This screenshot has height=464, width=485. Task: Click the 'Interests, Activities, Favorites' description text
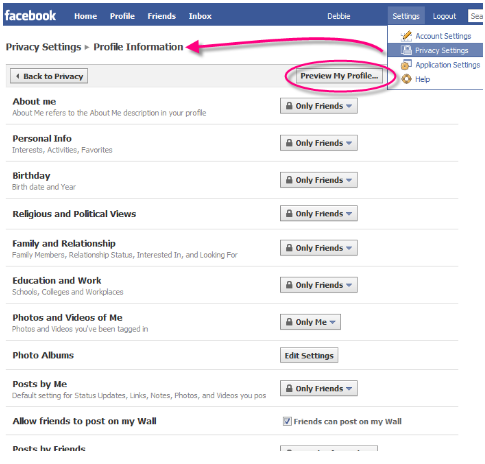(62, 150)
